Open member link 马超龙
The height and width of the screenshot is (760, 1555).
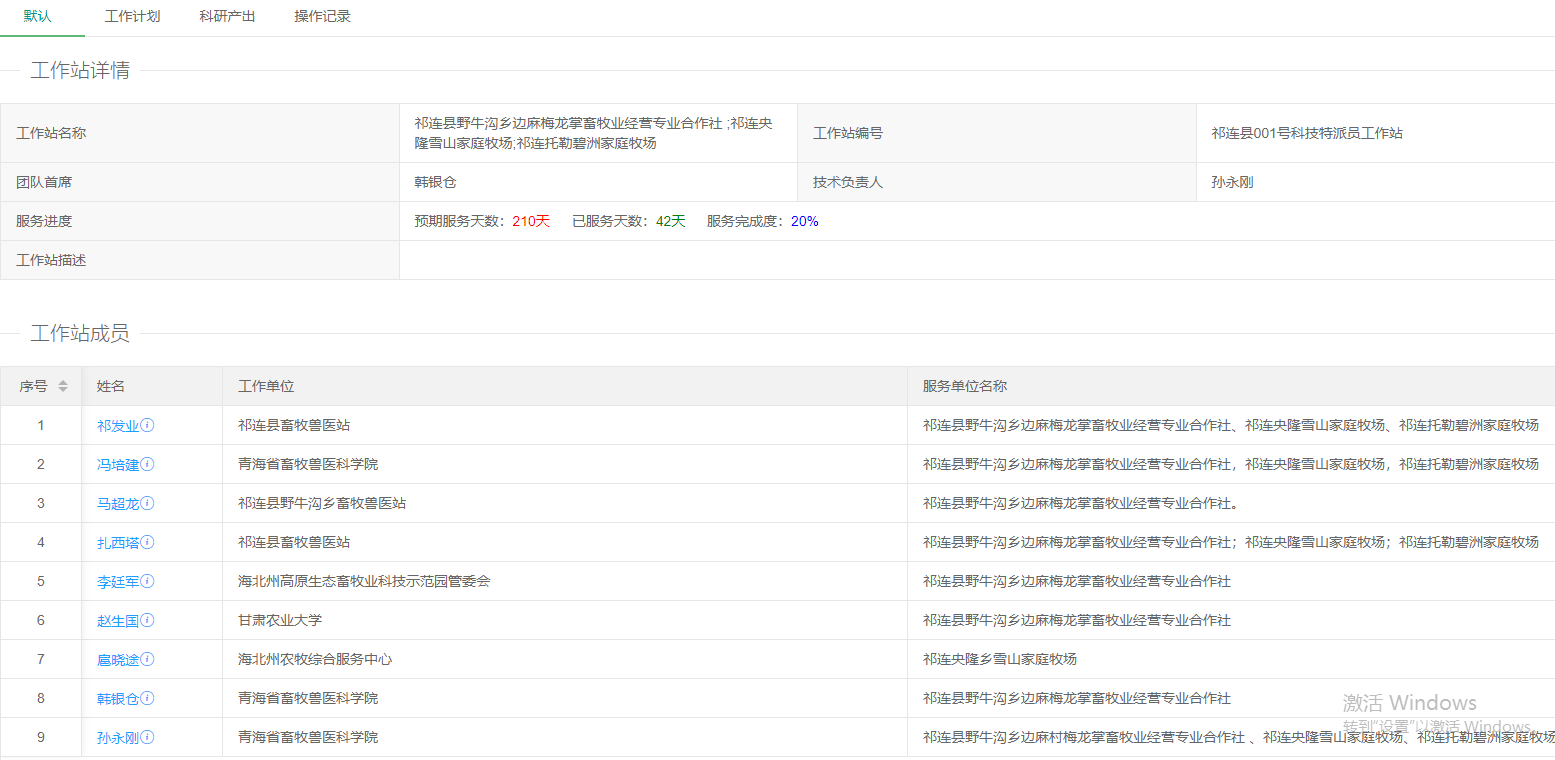pyautogui.click(x=118, y=504)
